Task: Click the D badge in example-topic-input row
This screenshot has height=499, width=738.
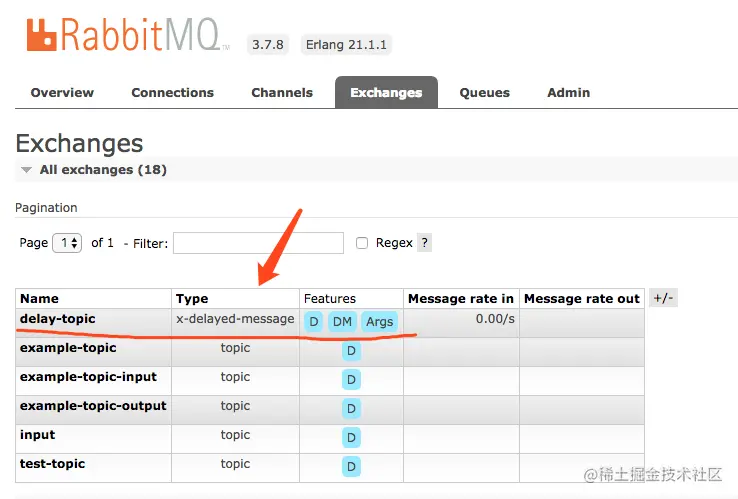Action: (351, 380)
